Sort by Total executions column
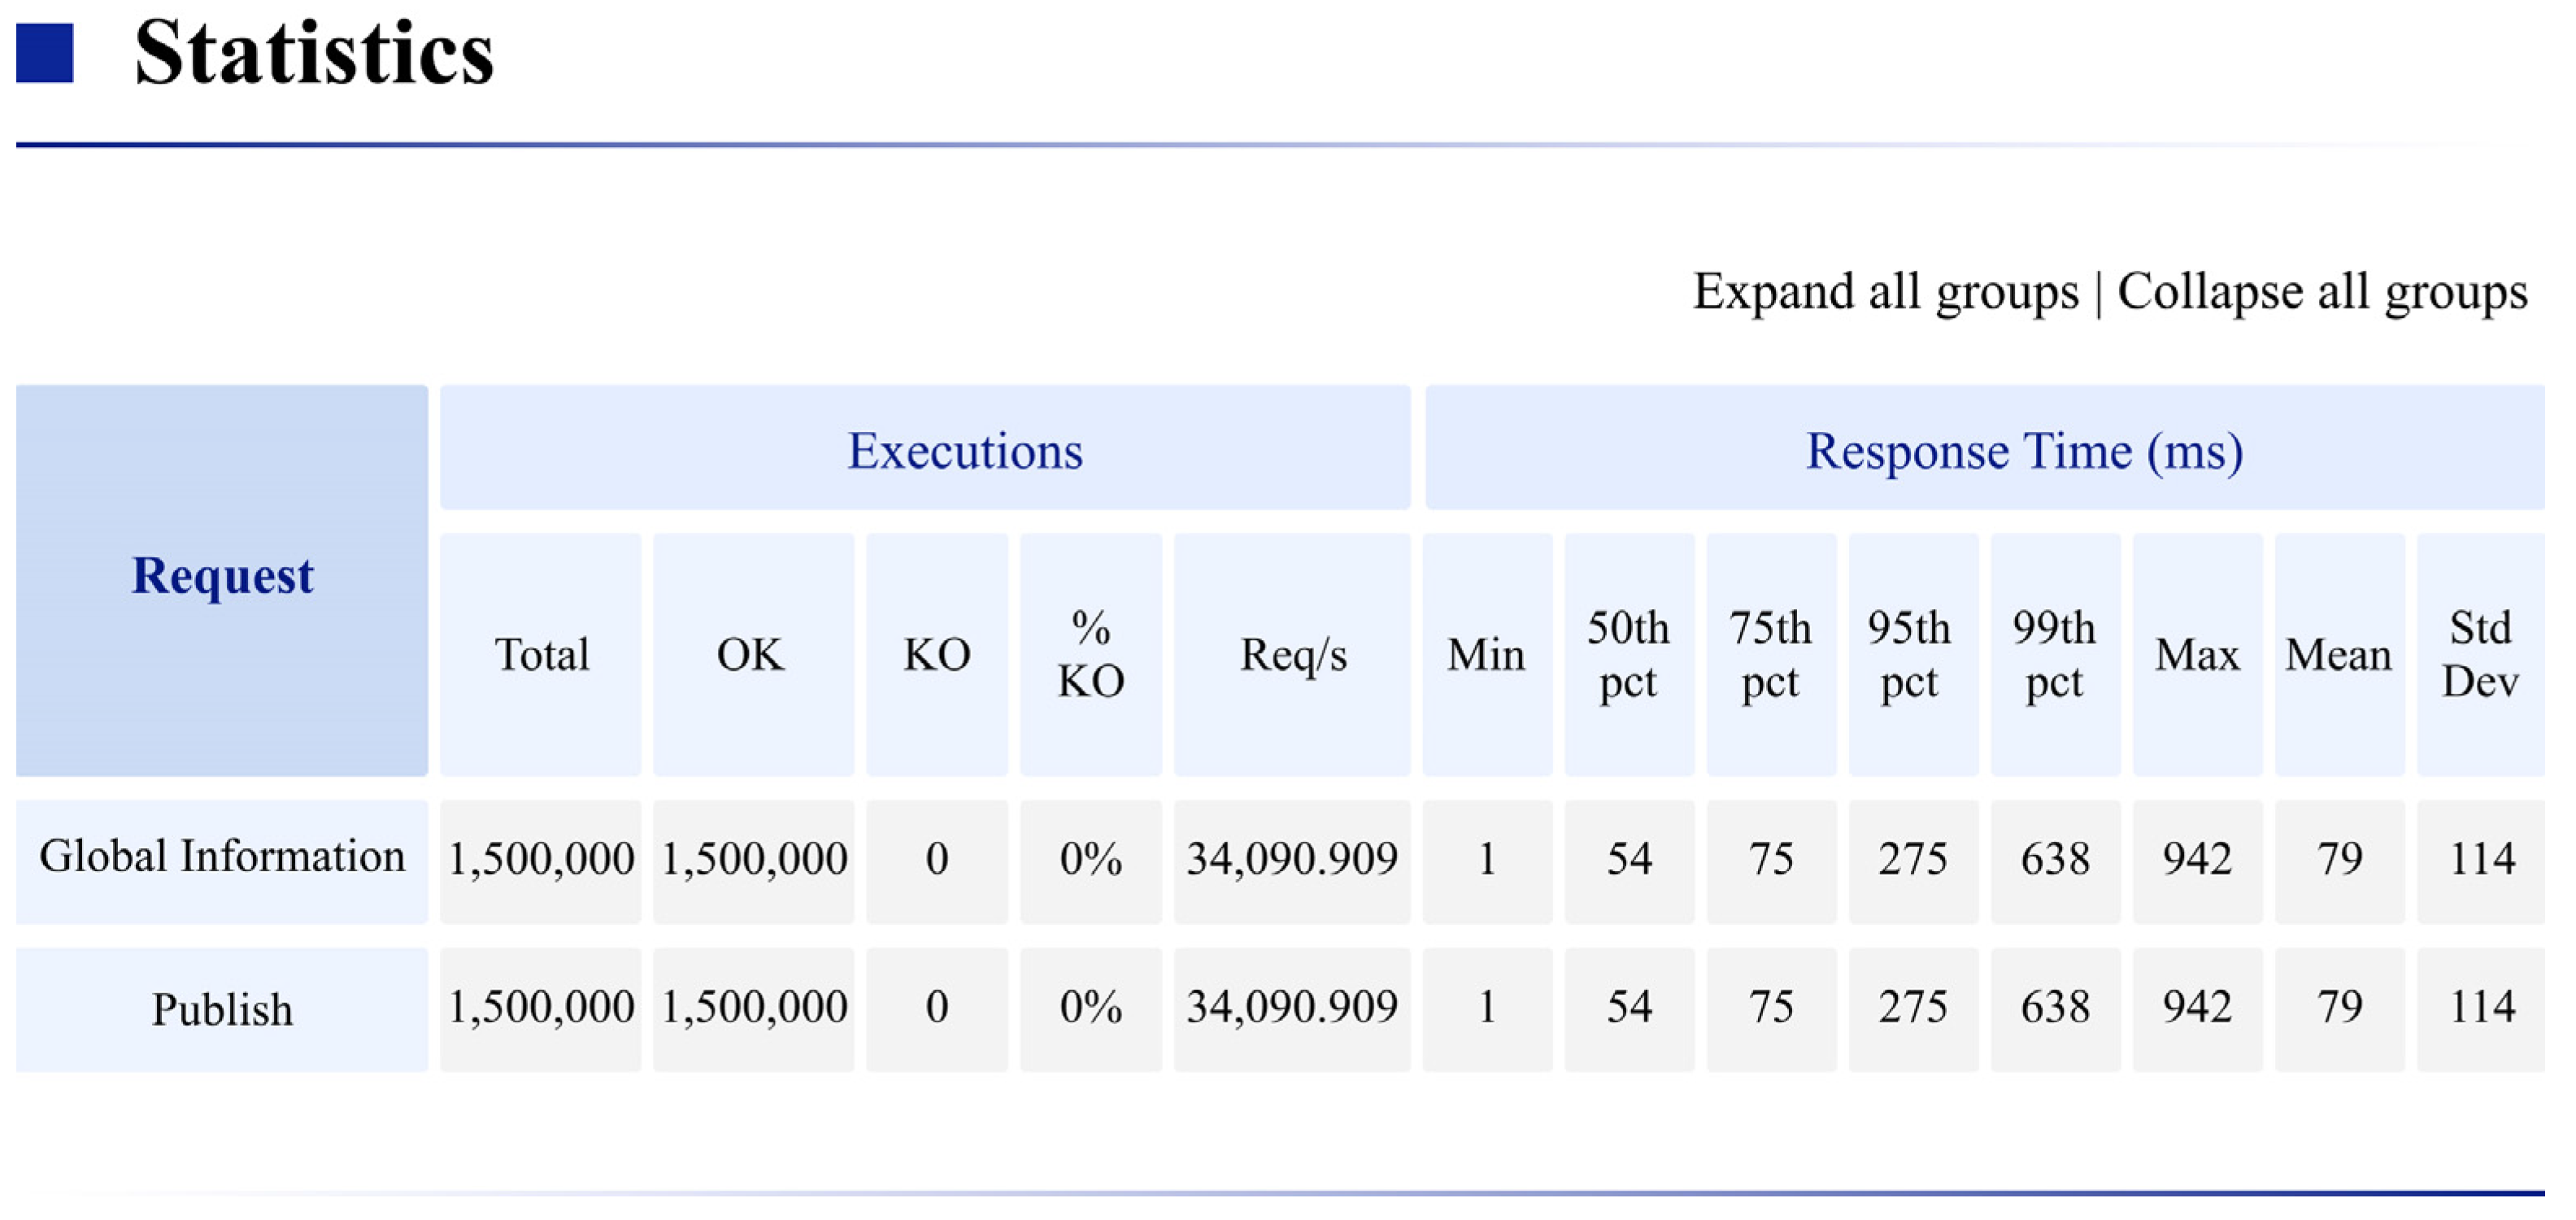This screenshot has width=2576, height=1220. point(541,655)
